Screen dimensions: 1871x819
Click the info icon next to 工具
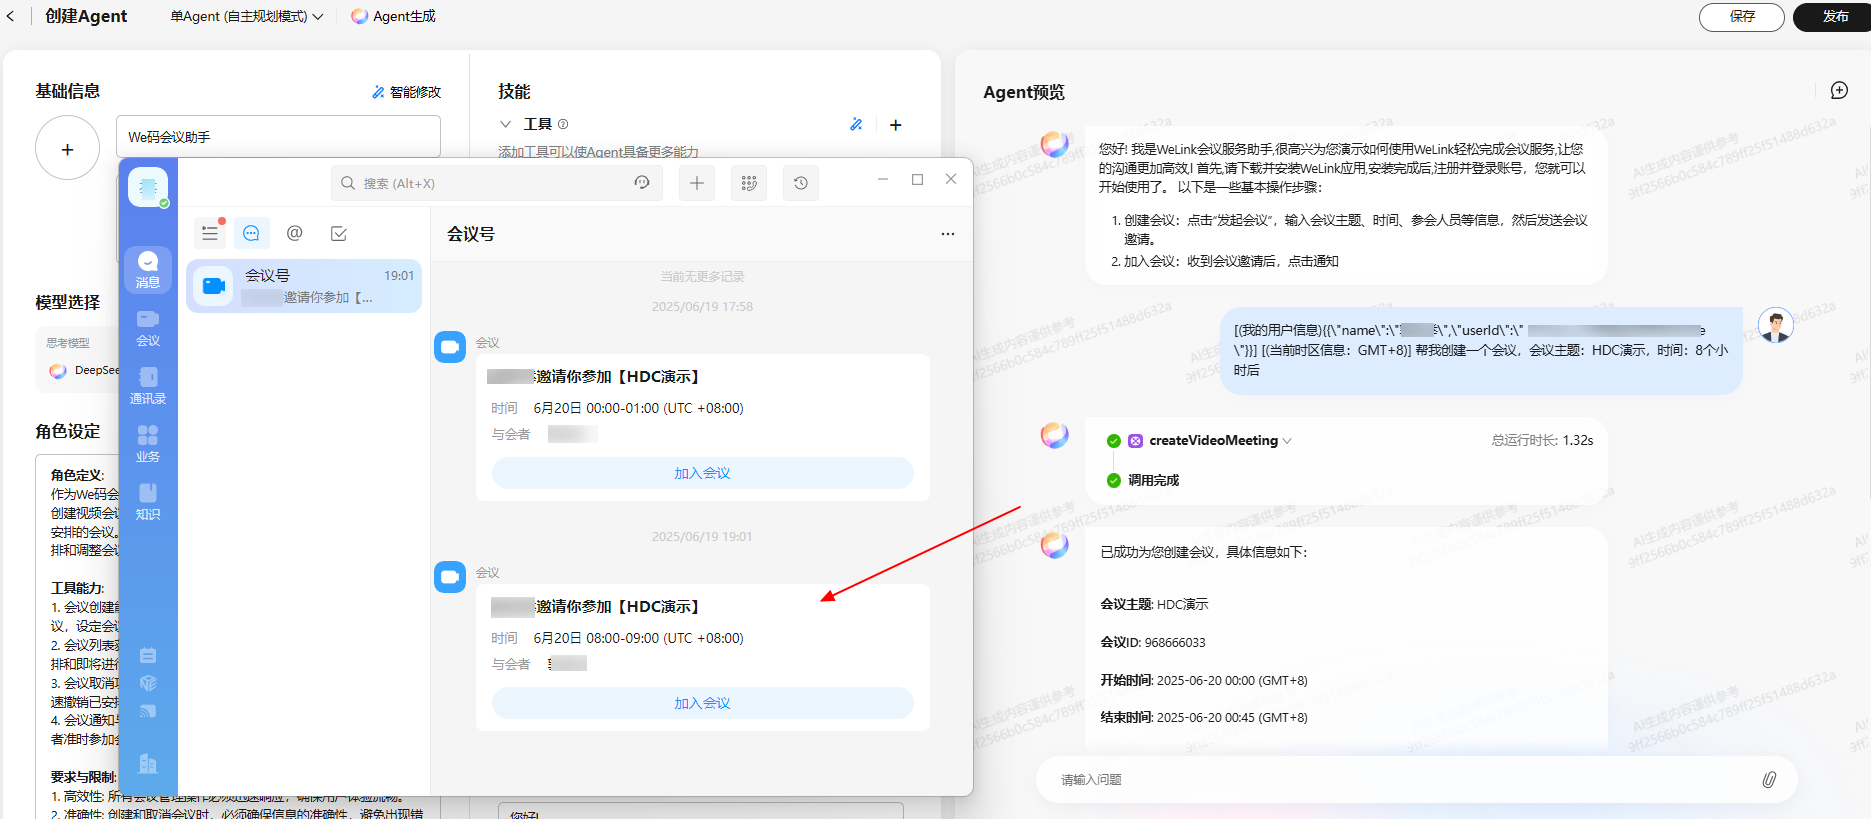coord(563,124)
